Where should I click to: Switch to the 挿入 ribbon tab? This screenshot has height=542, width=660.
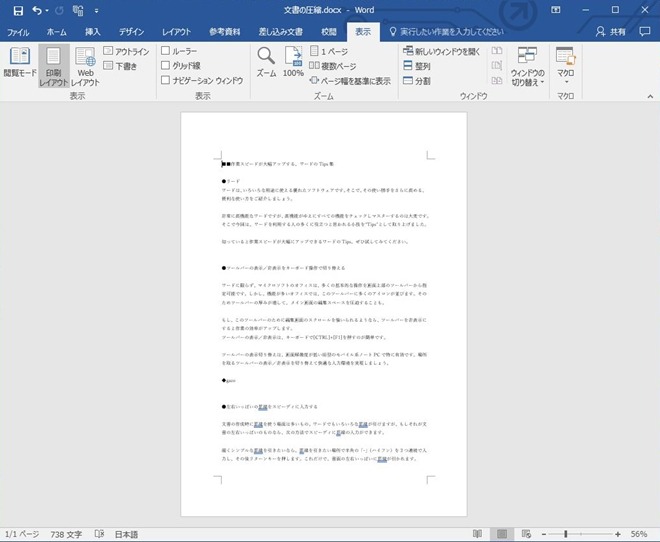[93, 32]
